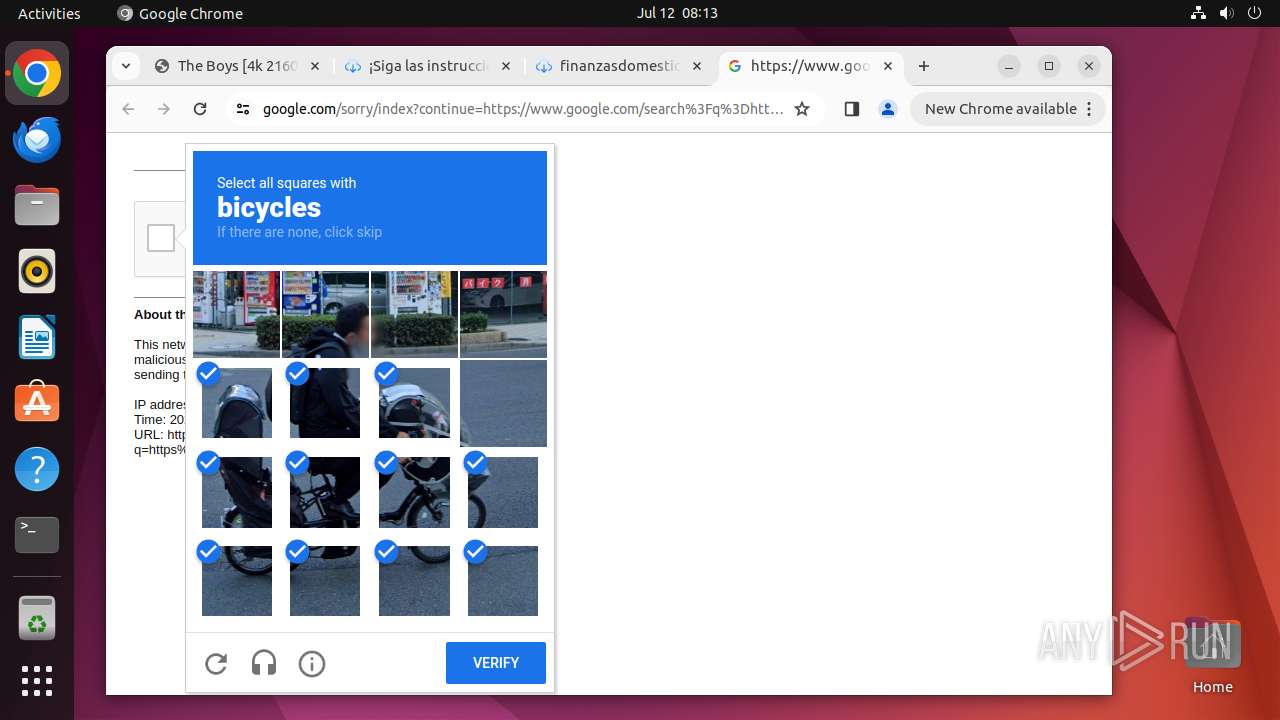Deselect second row first tile with stroller hood

(237, 403)
